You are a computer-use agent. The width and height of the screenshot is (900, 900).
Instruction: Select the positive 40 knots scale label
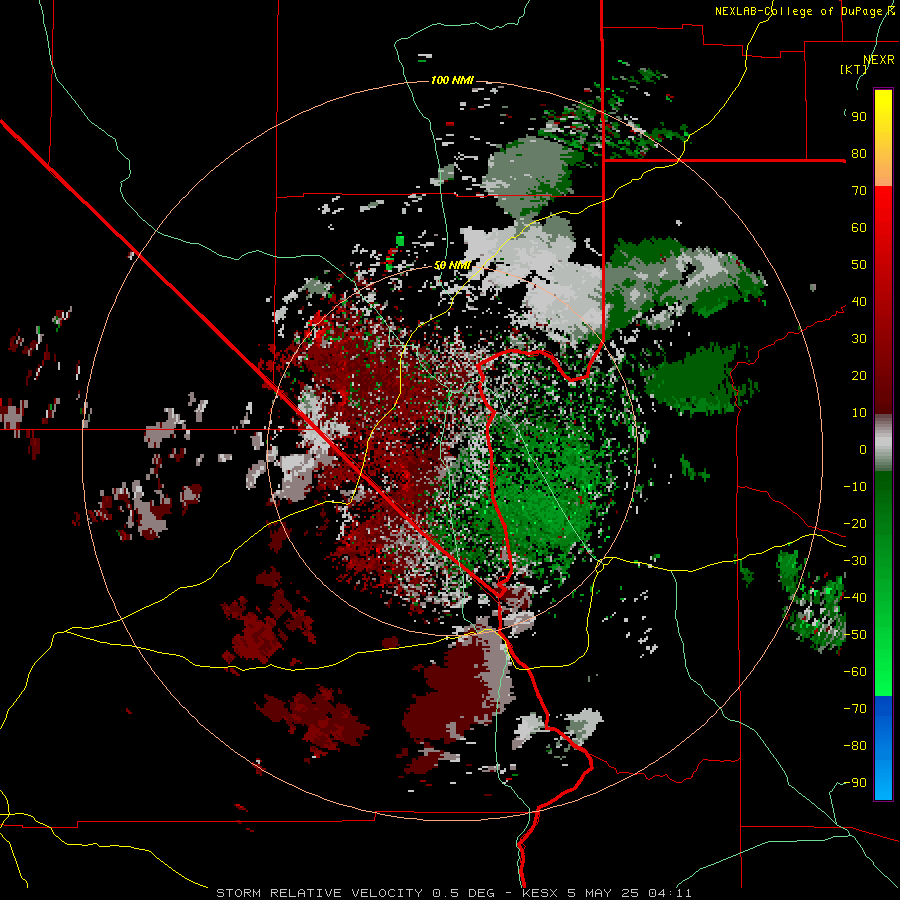click(x=859, y=301)
